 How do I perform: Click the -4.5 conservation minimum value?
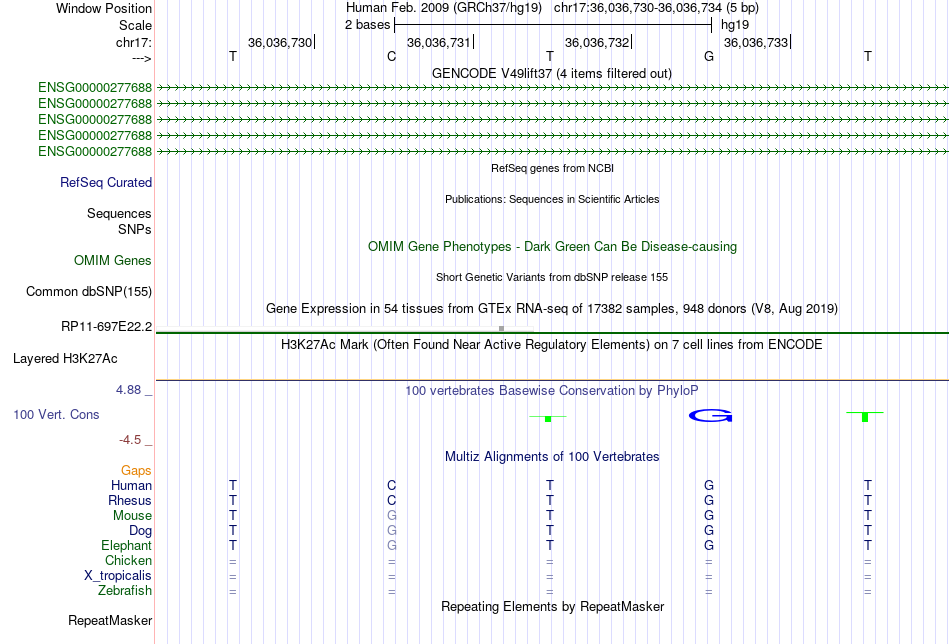click(130, 440)
